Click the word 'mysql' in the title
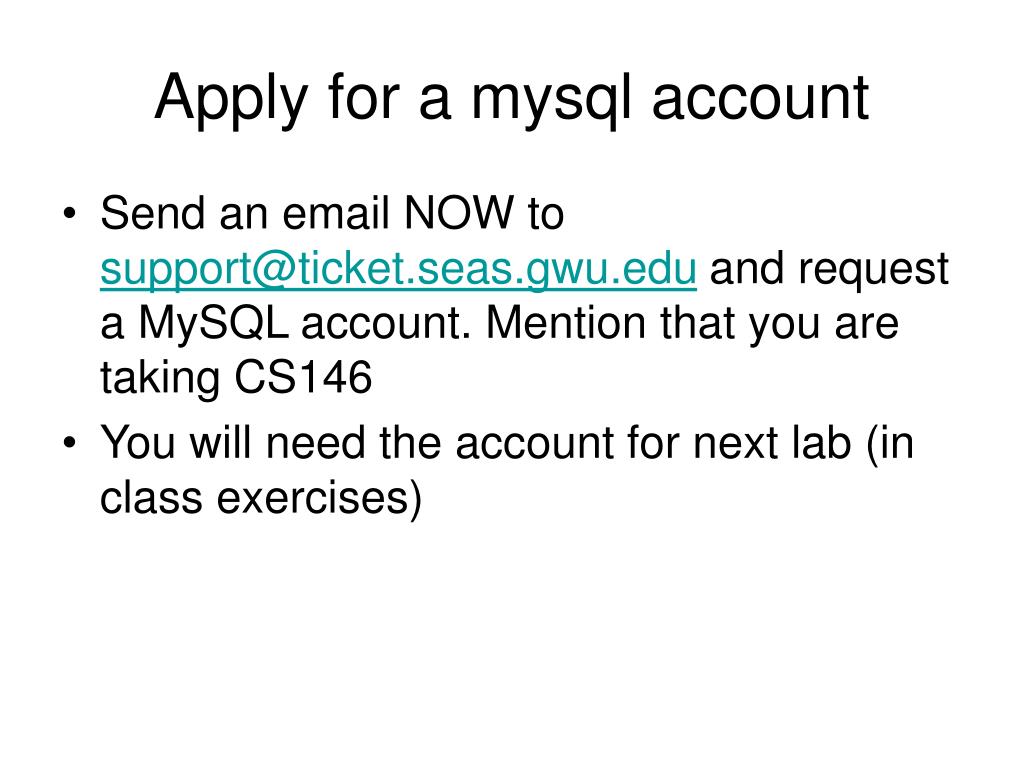The image size is (1024, 768). tap(552, 101)
